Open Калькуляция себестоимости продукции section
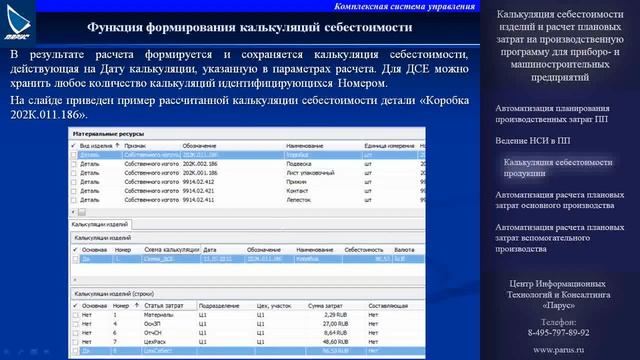 (558, 167)
